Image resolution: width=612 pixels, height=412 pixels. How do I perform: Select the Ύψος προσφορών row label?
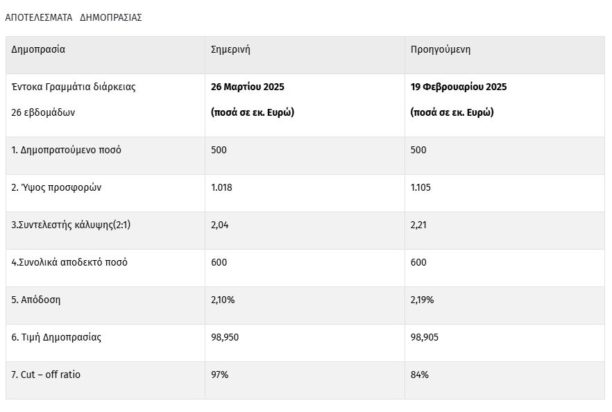(57, 187)
